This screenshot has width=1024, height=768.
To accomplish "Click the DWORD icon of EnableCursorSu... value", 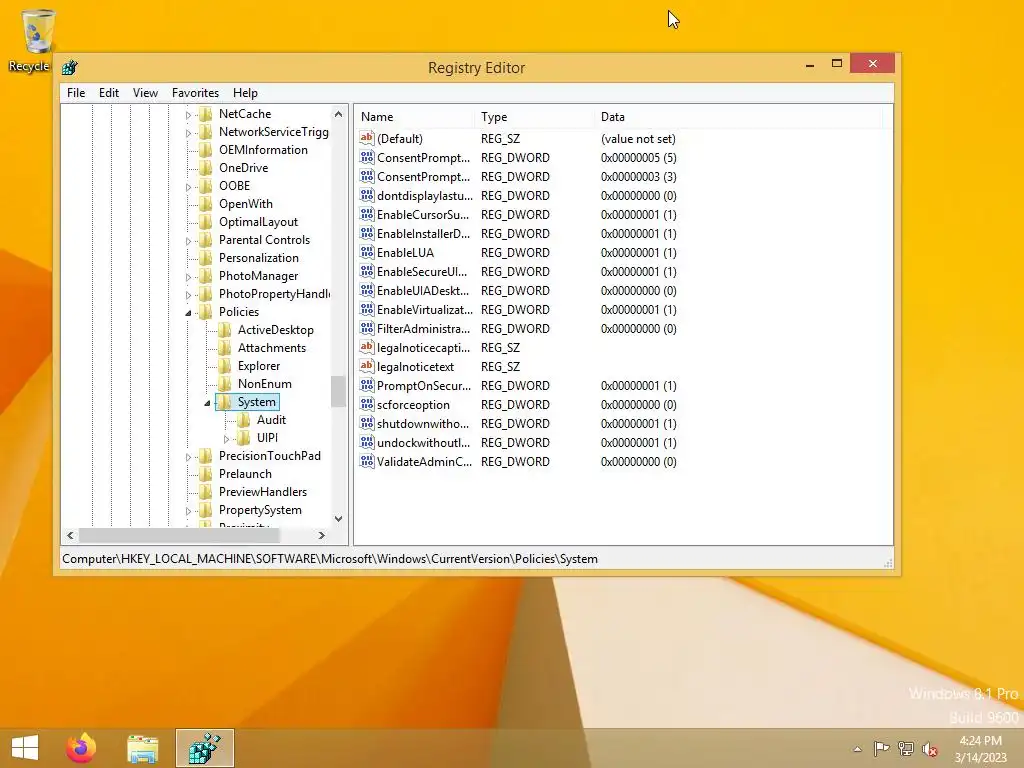I will 366,214.
